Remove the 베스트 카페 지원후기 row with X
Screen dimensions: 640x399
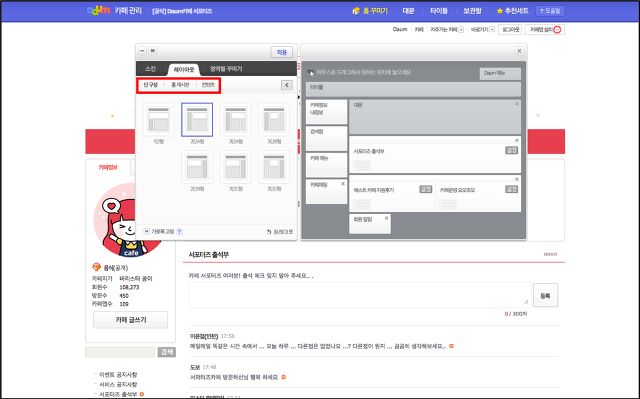point(517,179)
